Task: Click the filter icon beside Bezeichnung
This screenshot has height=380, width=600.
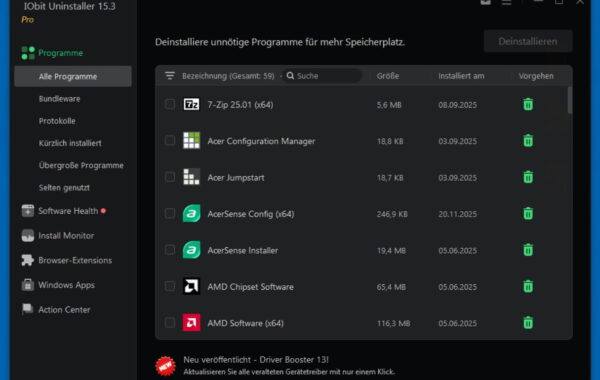Action: tap(170, 76)
